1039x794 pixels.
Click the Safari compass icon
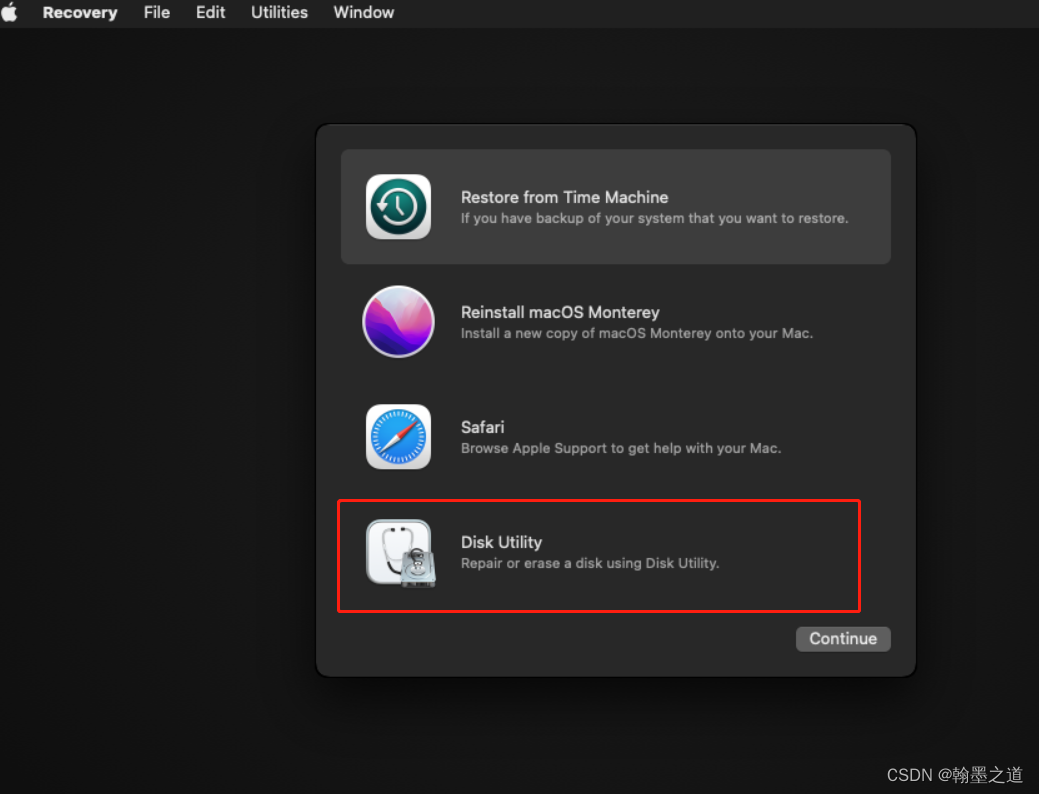coord(398,437)
